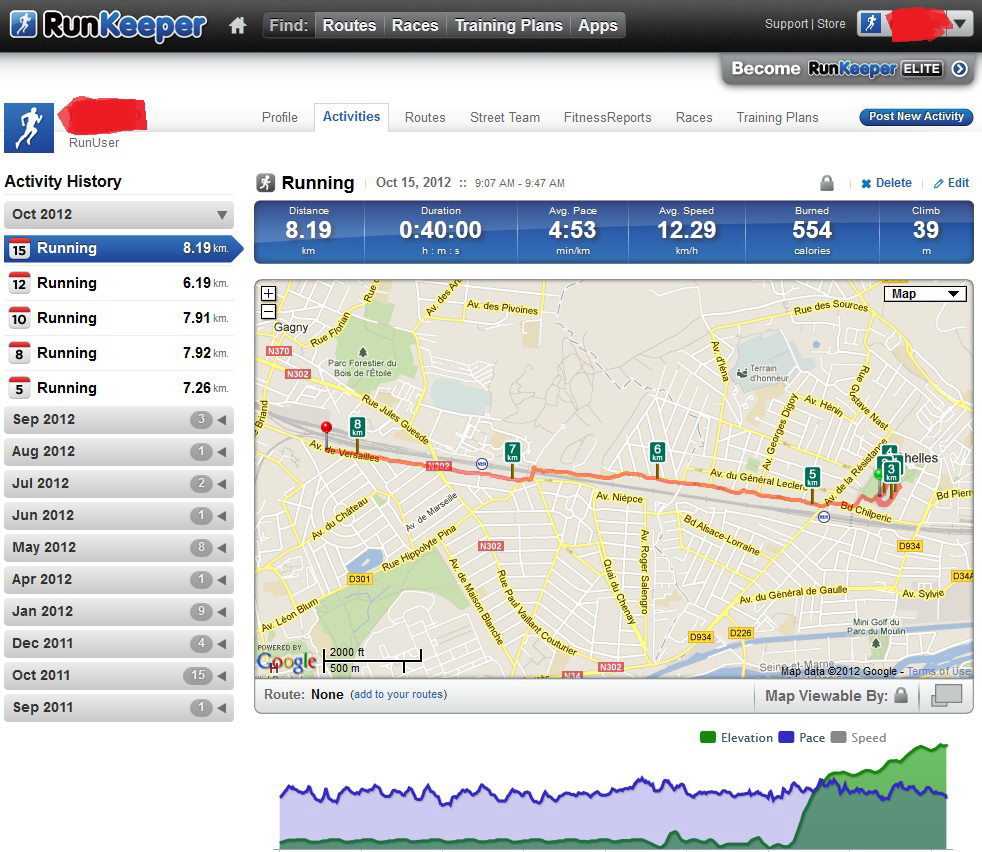
Task: Collapse the Oct 2012 activity list
Action: [x=119, y=214]
